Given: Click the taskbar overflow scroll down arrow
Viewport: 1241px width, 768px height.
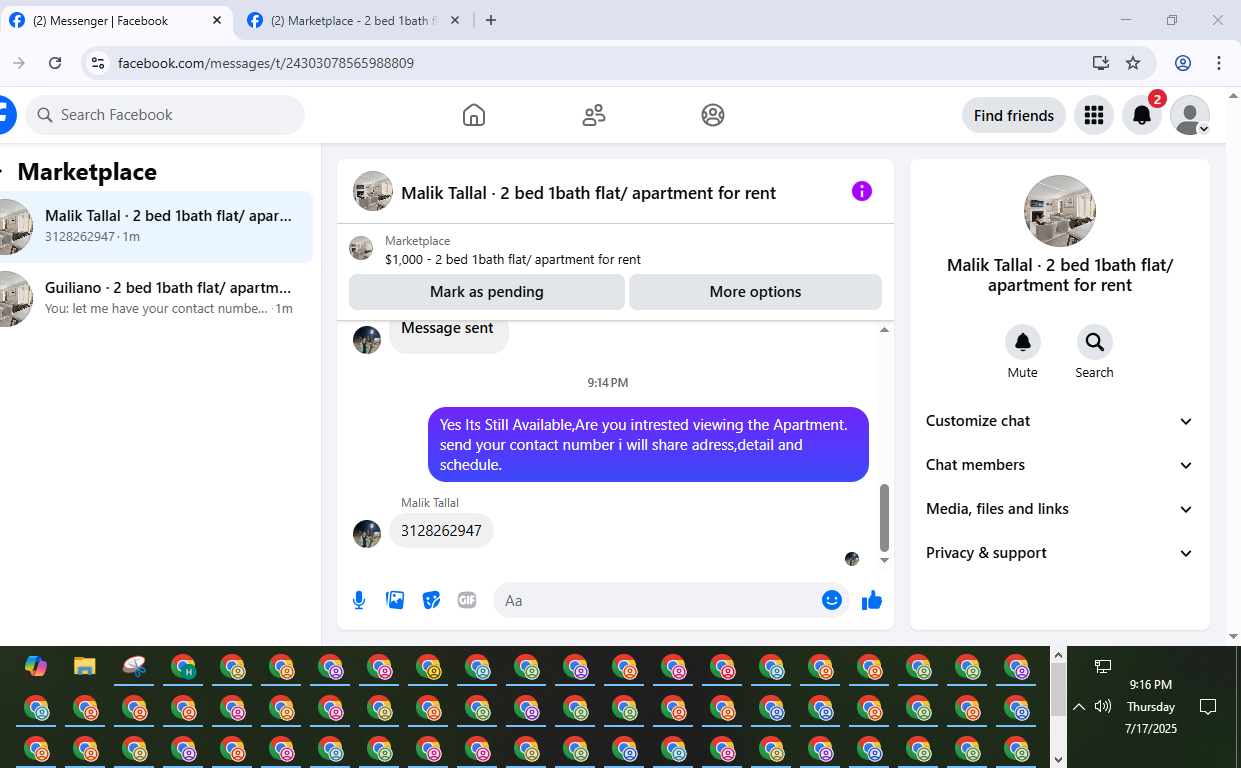Looking at the screenshot, I should (x=1058, y=760).
